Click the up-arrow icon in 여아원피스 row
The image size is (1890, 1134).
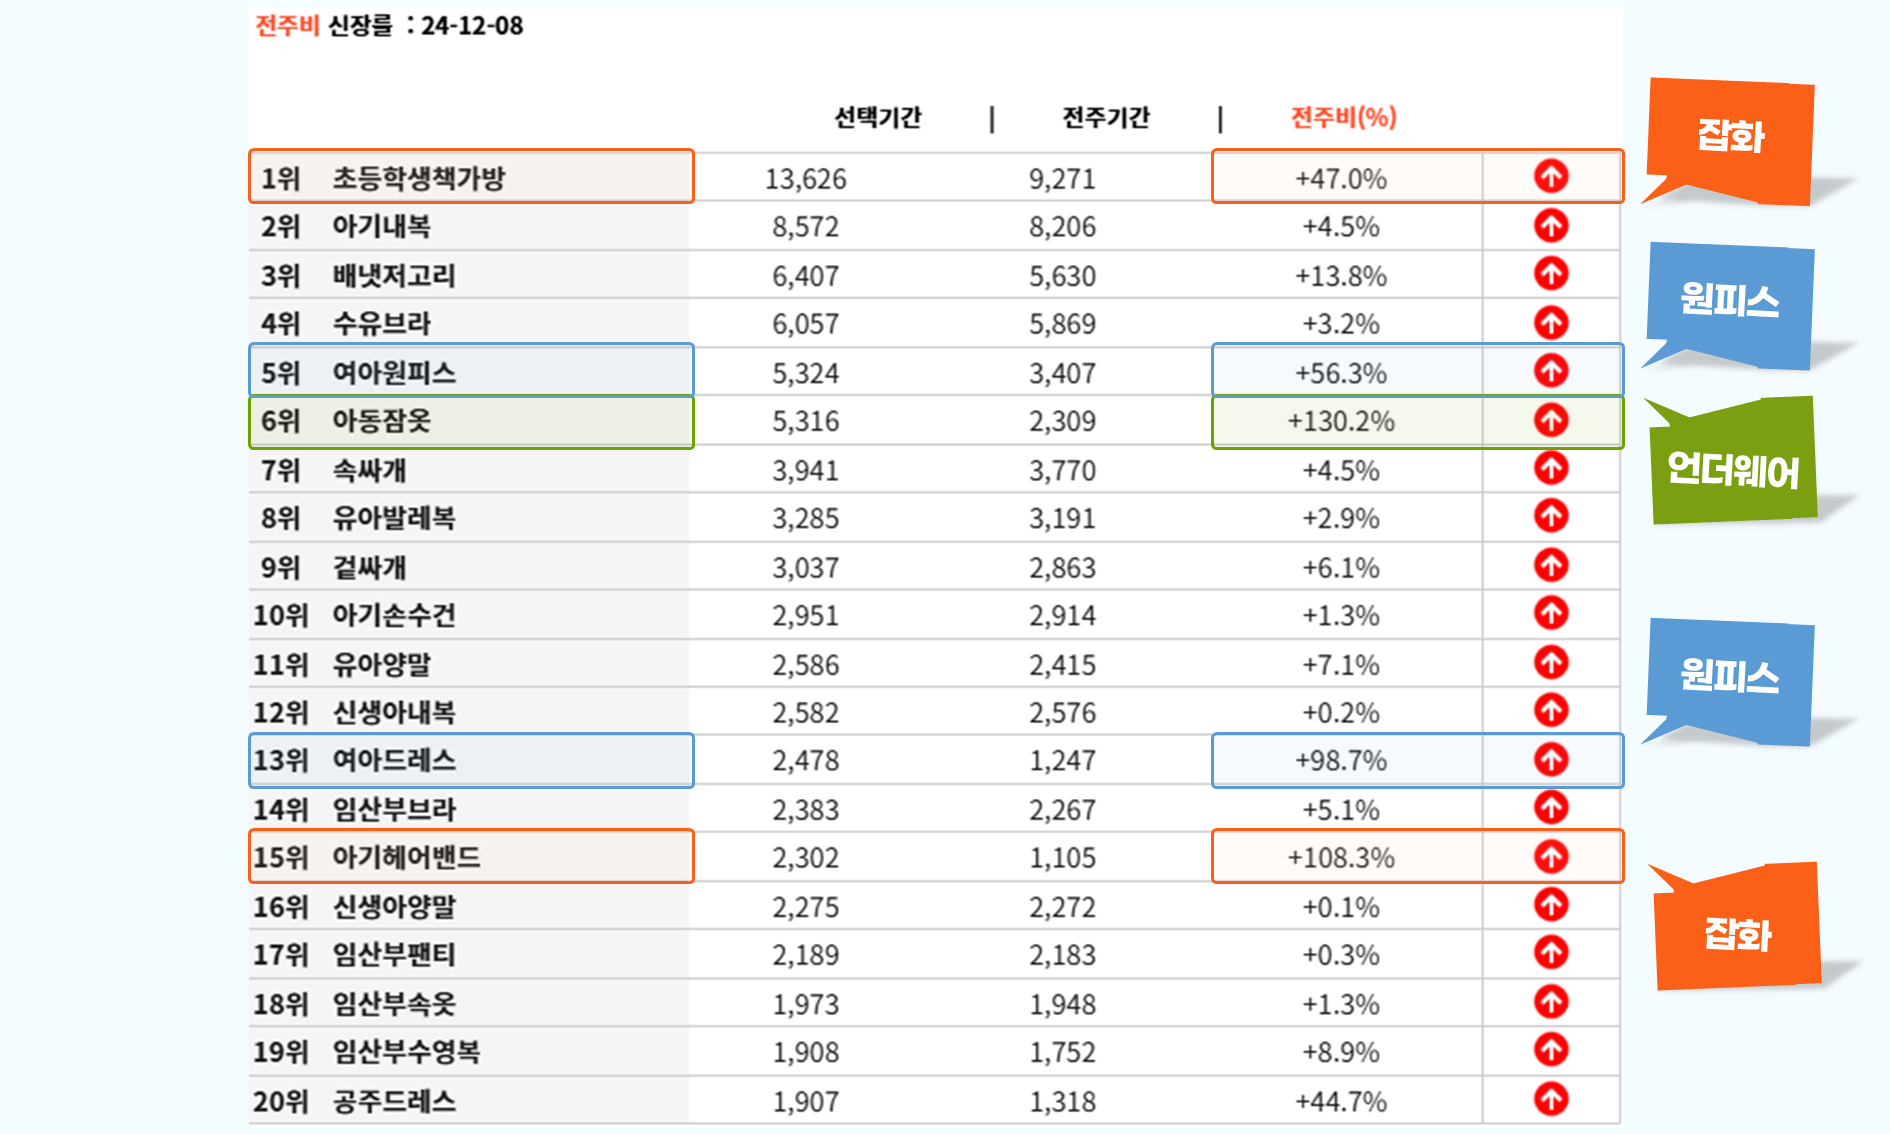pos(1551,371)
